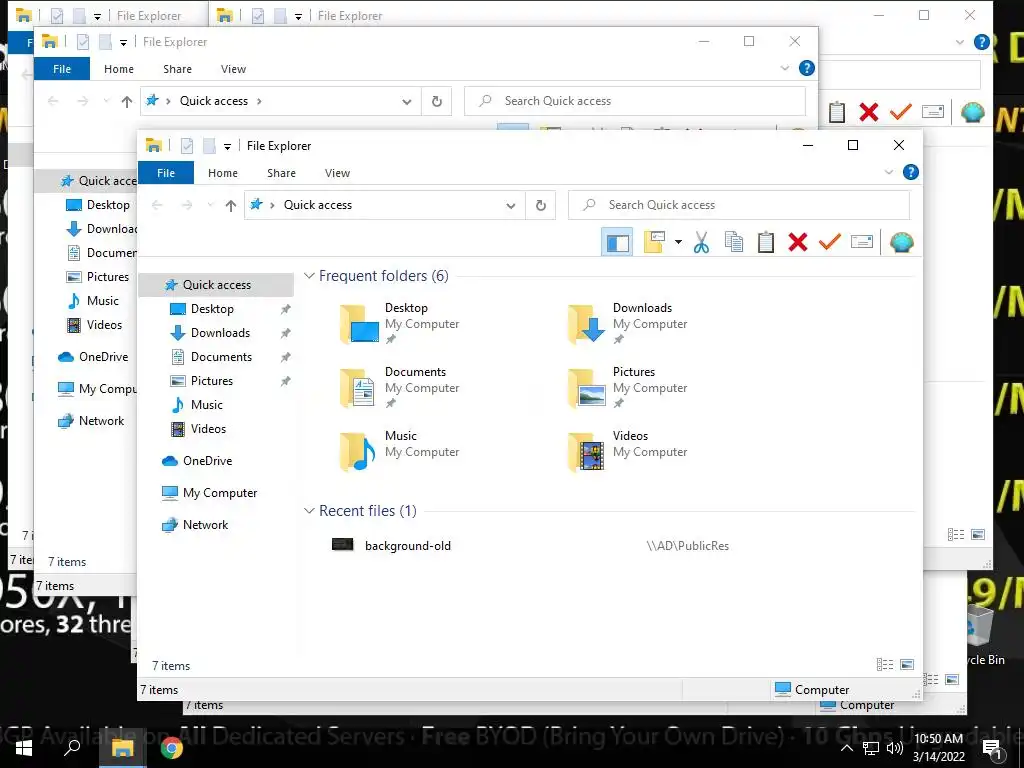Screen dimensions: 1024x768
Task: Select OneDrive in front window navigation tree
Action: [208, 461]
